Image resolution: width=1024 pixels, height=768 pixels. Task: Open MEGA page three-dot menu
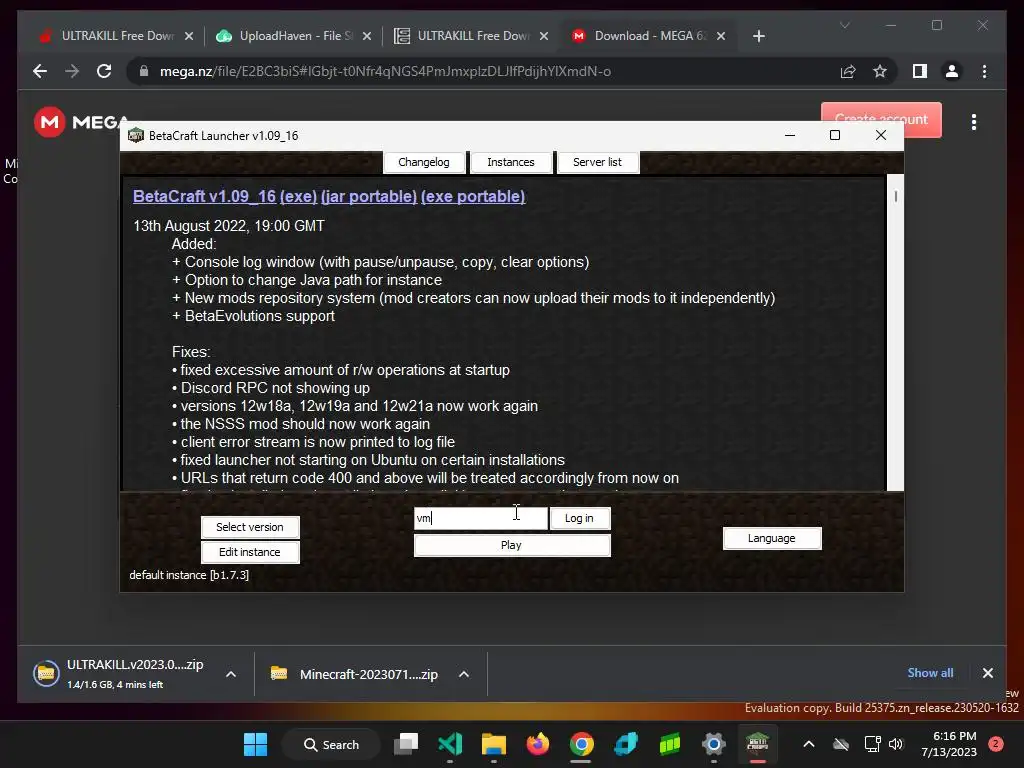click(974, 122)
